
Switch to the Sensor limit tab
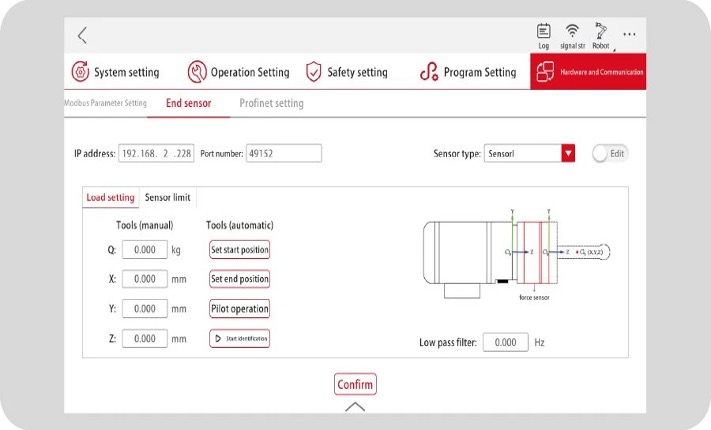coord(167,197)
